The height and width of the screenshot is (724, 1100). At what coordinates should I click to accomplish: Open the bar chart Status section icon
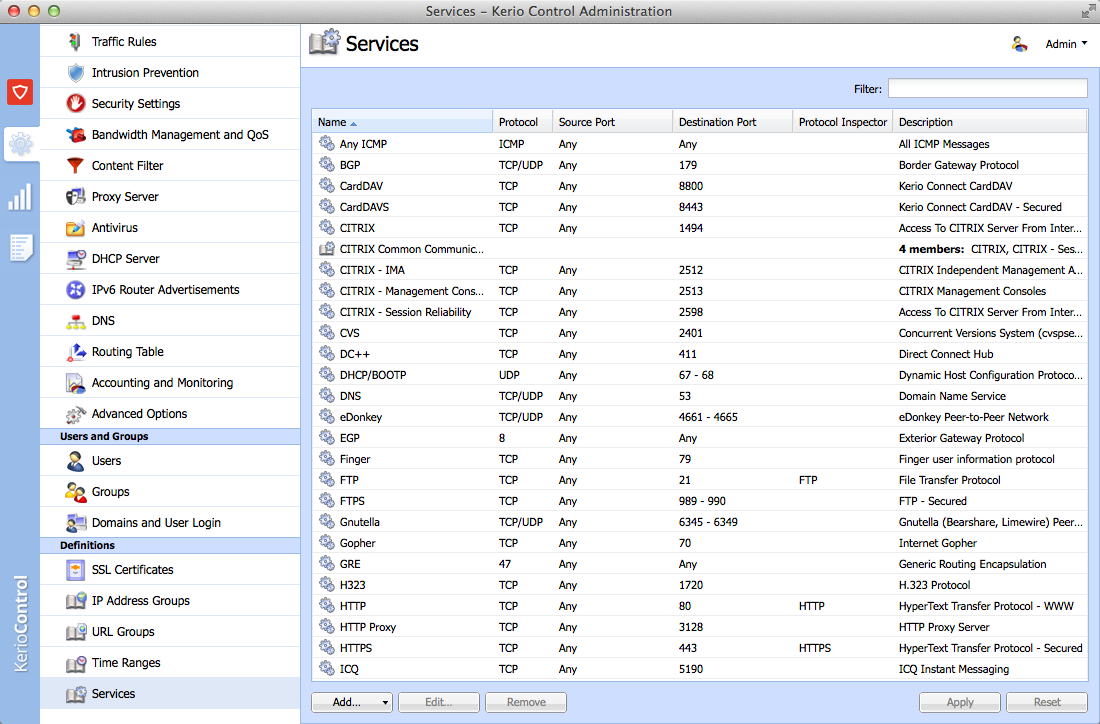20,197
